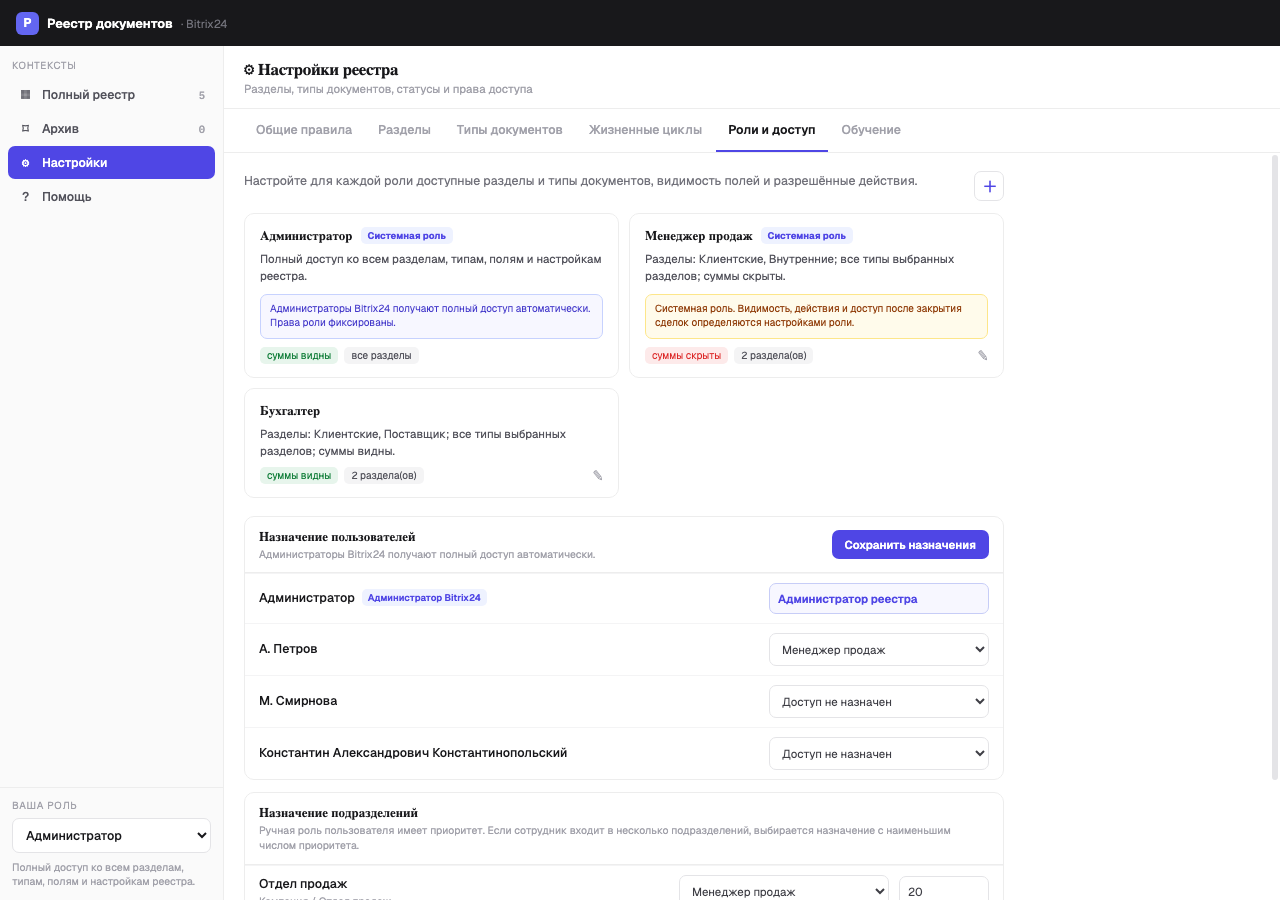The width and height of the screenshot is (1280, 900).
Task: Click Назначение подразделений heading
Action: [x=338, y=813]
